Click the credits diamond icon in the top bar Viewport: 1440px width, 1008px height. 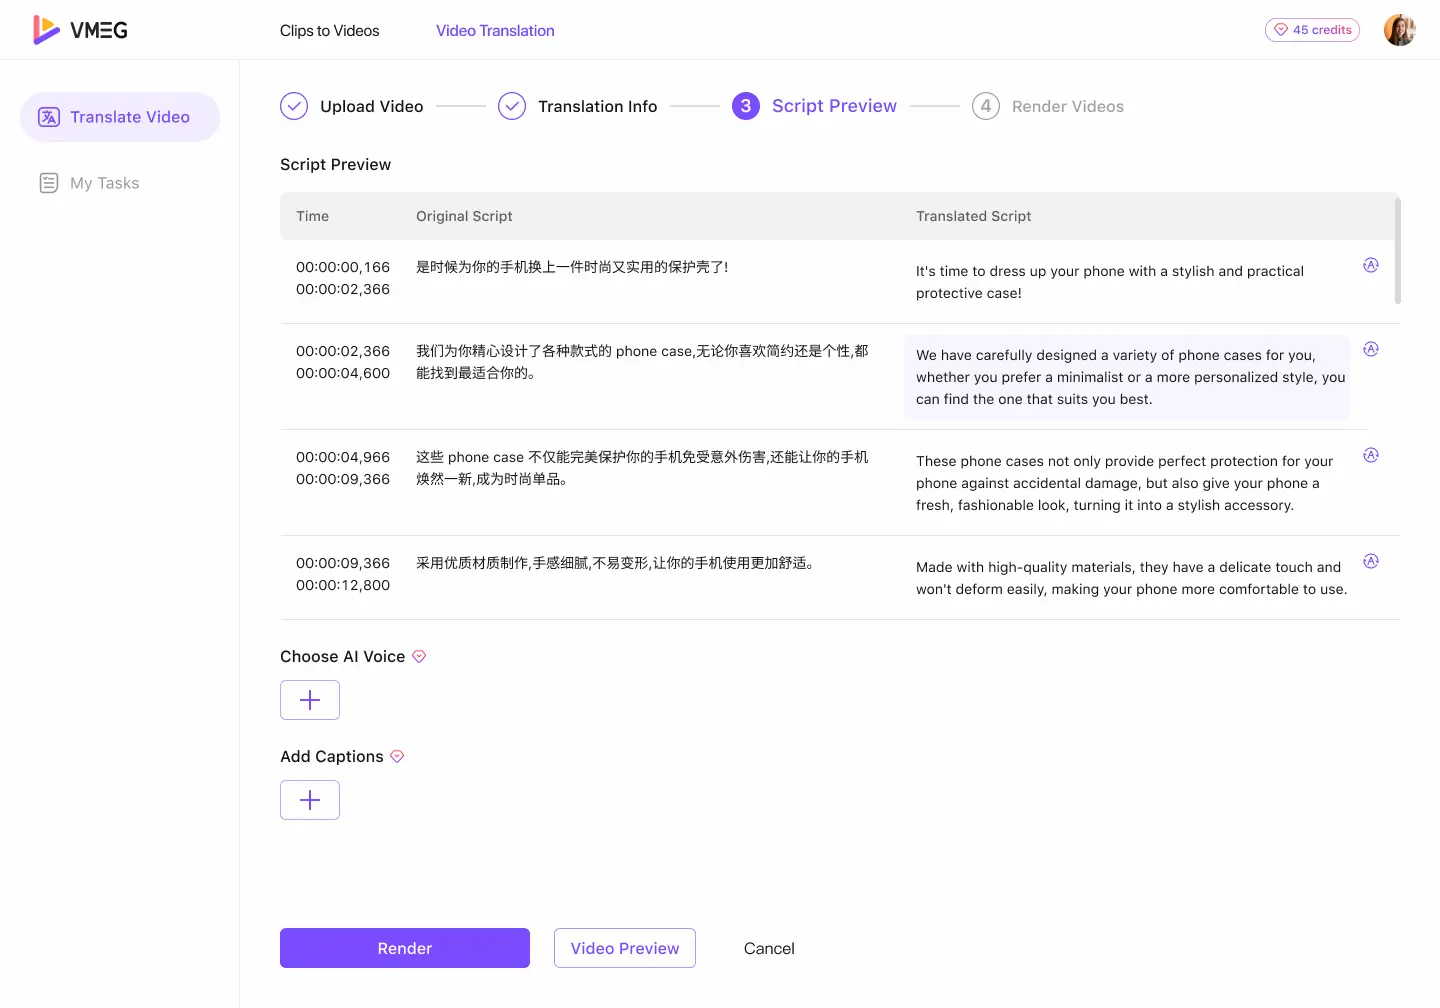[1281, 29]
